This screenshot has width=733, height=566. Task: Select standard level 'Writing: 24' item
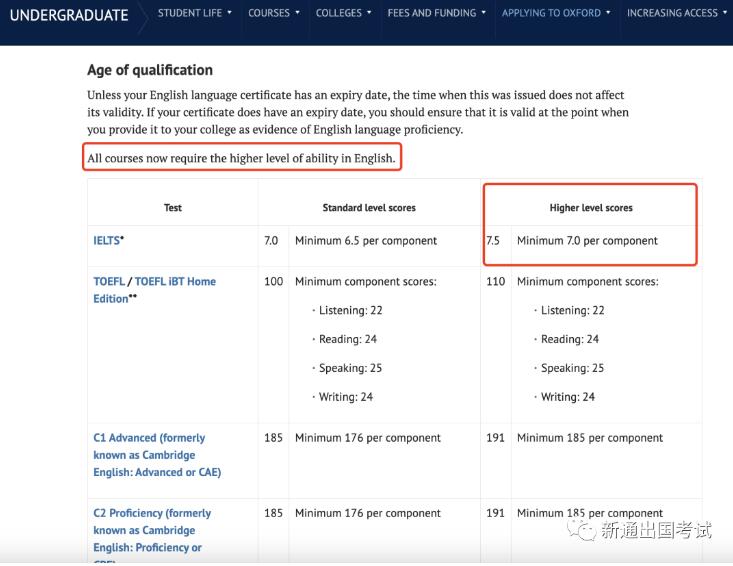346,397
